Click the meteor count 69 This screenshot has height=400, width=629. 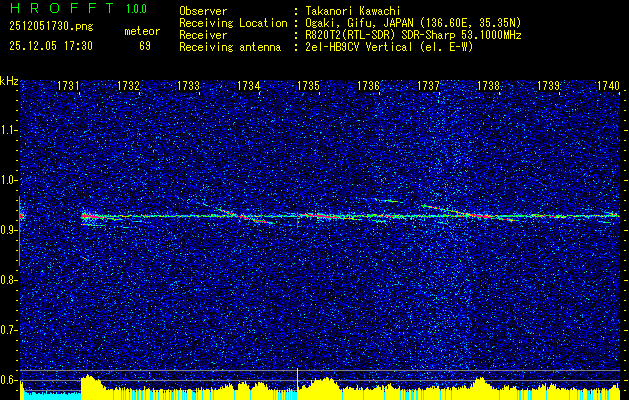[145, 46]
